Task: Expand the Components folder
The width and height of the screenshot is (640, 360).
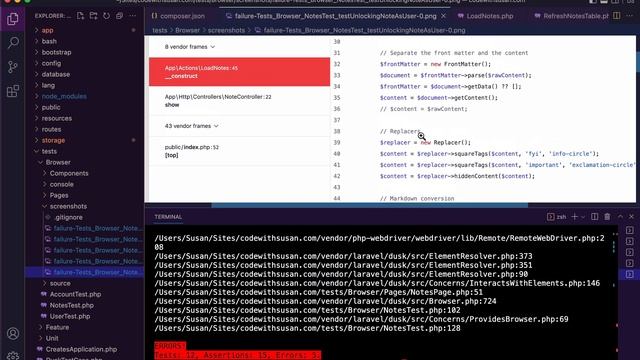Action: tap(69, 173)
